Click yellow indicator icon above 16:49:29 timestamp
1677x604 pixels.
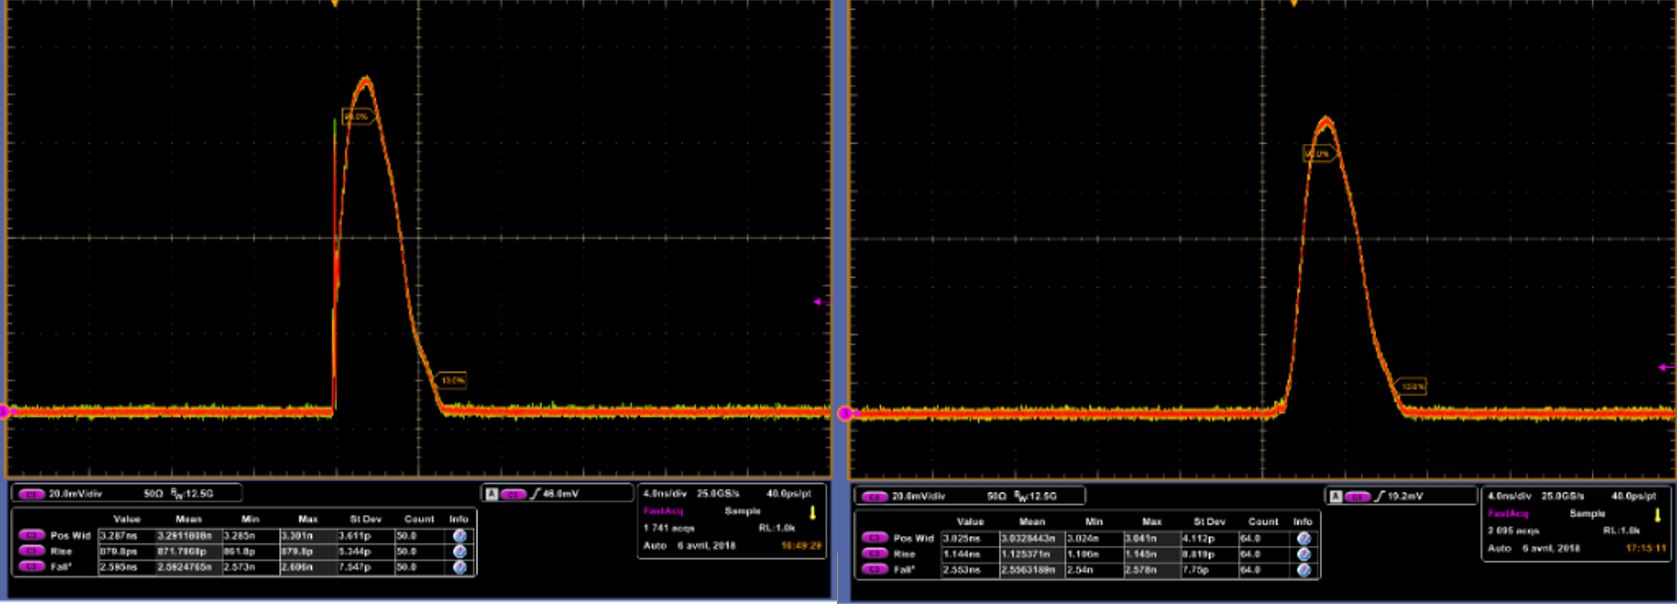click(x=813, y=513)
